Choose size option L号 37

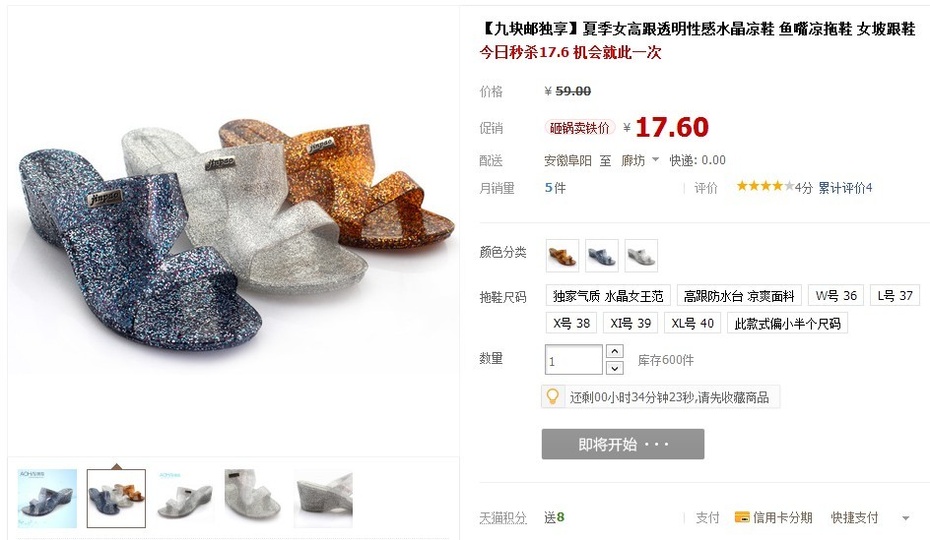[895, 296]
